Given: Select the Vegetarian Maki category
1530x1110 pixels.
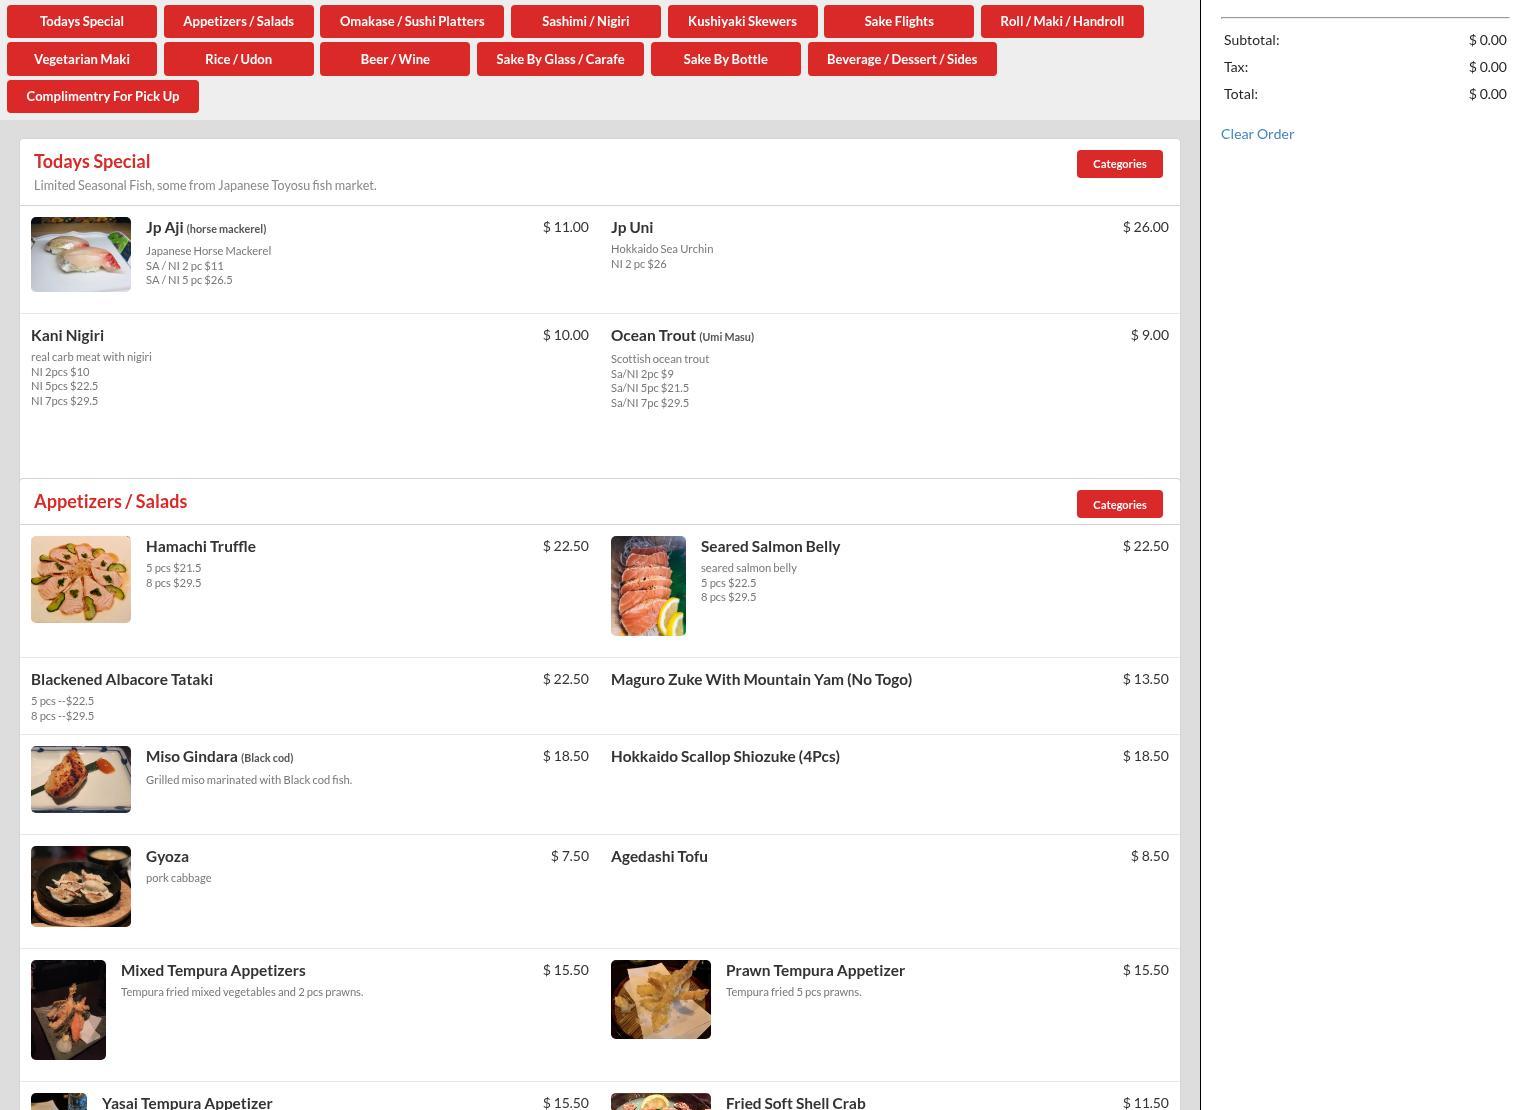Looking at the screenshot, I should (x=82, y=59).
